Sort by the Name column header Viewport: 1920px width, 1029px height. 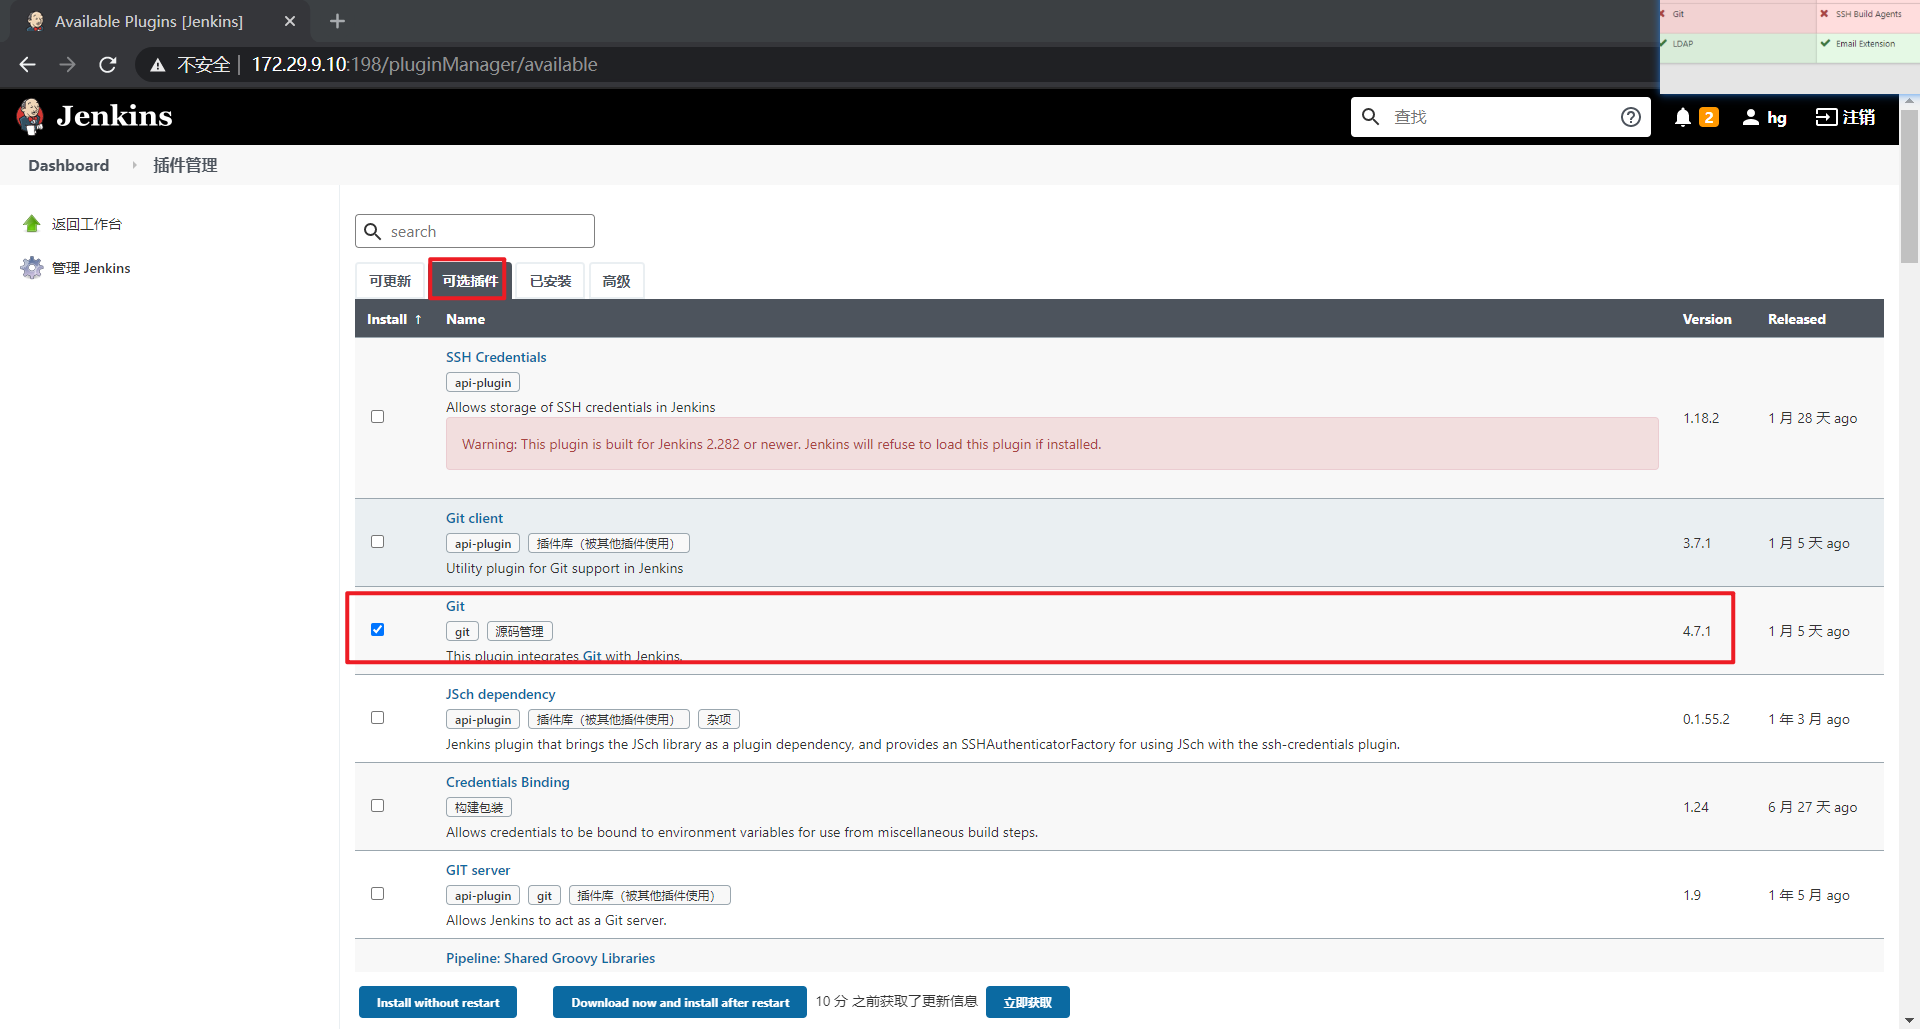[x=465, y=319]
